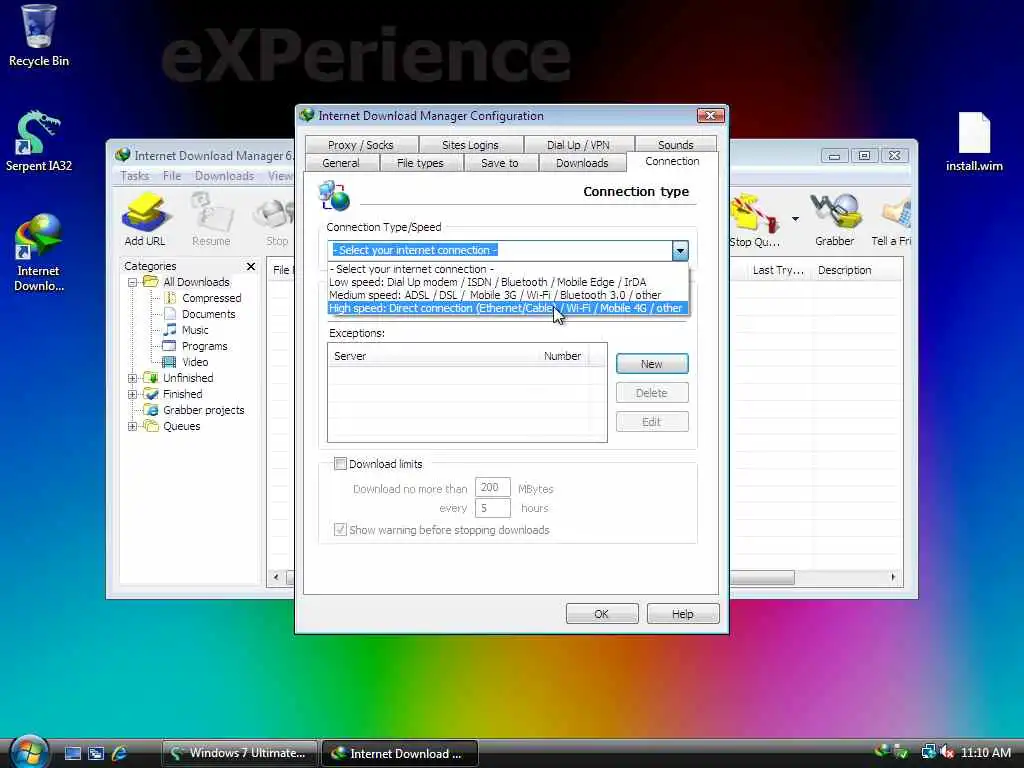Expand the Unfinished tree node
The image size is (1024, 768).
click(x=133, y=378)
